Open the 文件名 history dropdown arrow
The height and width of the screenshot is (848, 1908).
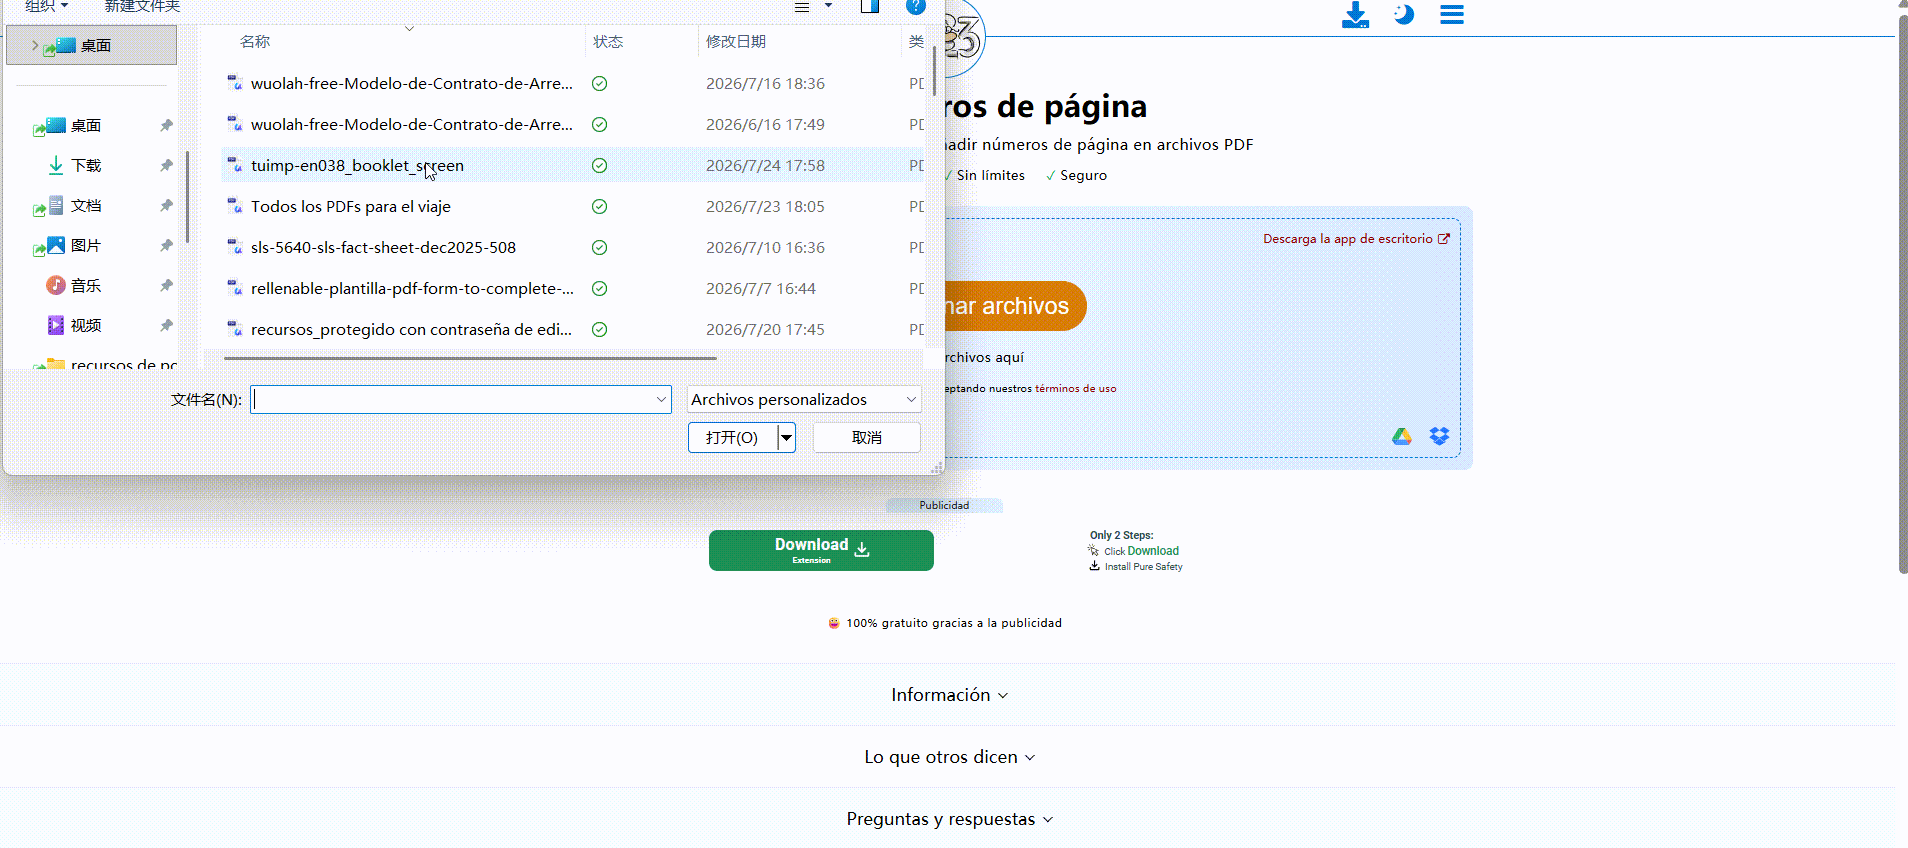tap(661, 399)
